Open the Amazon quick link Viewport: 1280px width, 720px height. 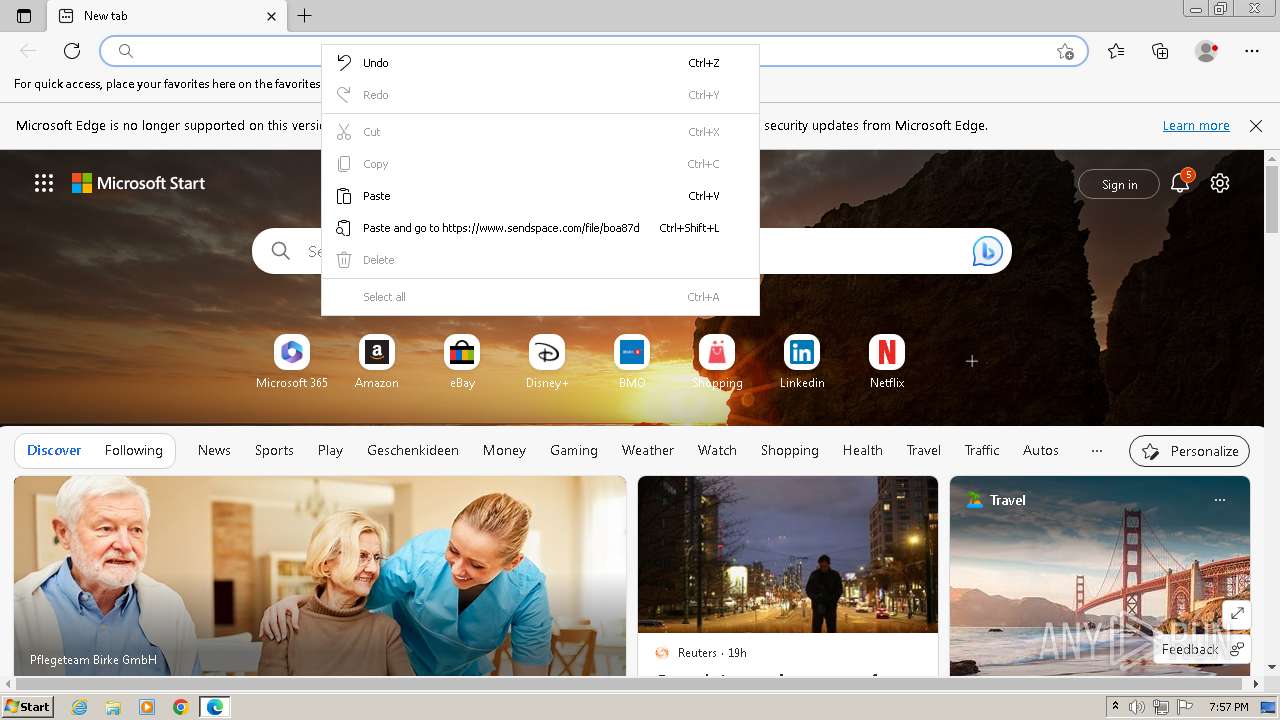(x=377, y=362)
